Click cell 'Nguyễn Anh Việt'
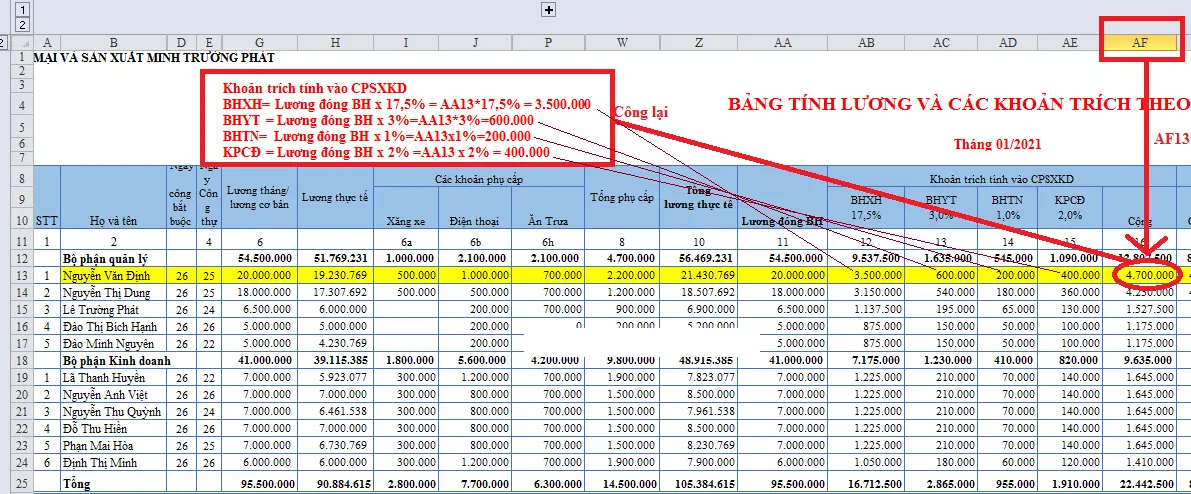 point(113,394)
